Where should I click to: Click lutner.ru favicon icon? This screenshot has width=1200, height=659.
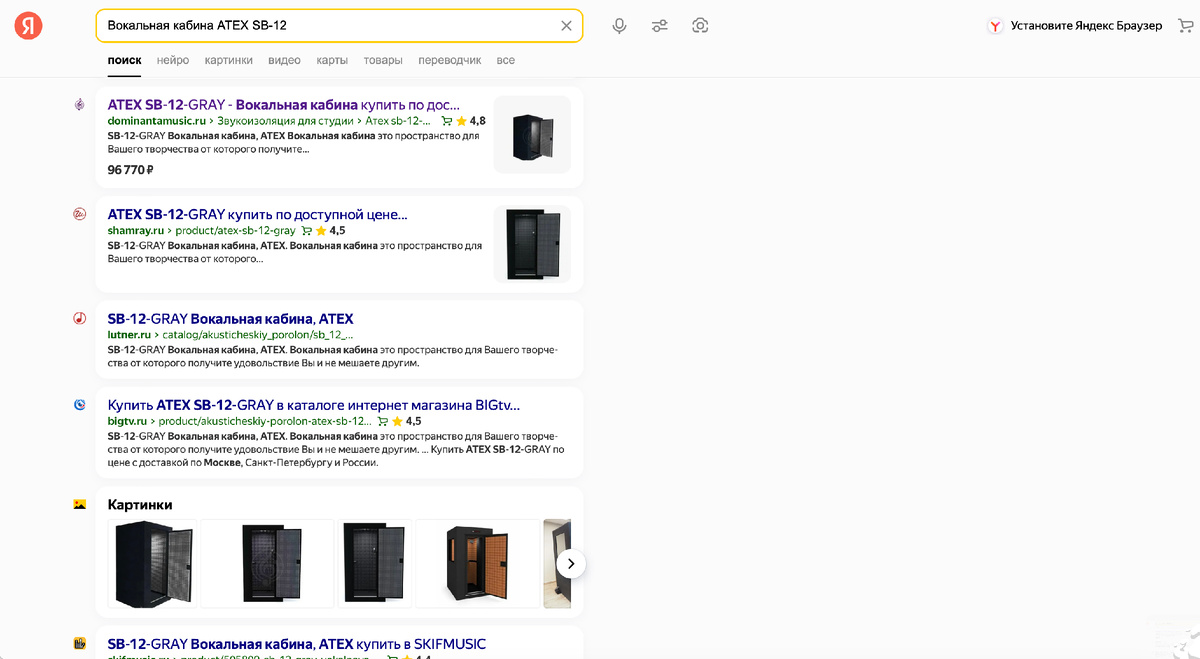click(79, 319)
